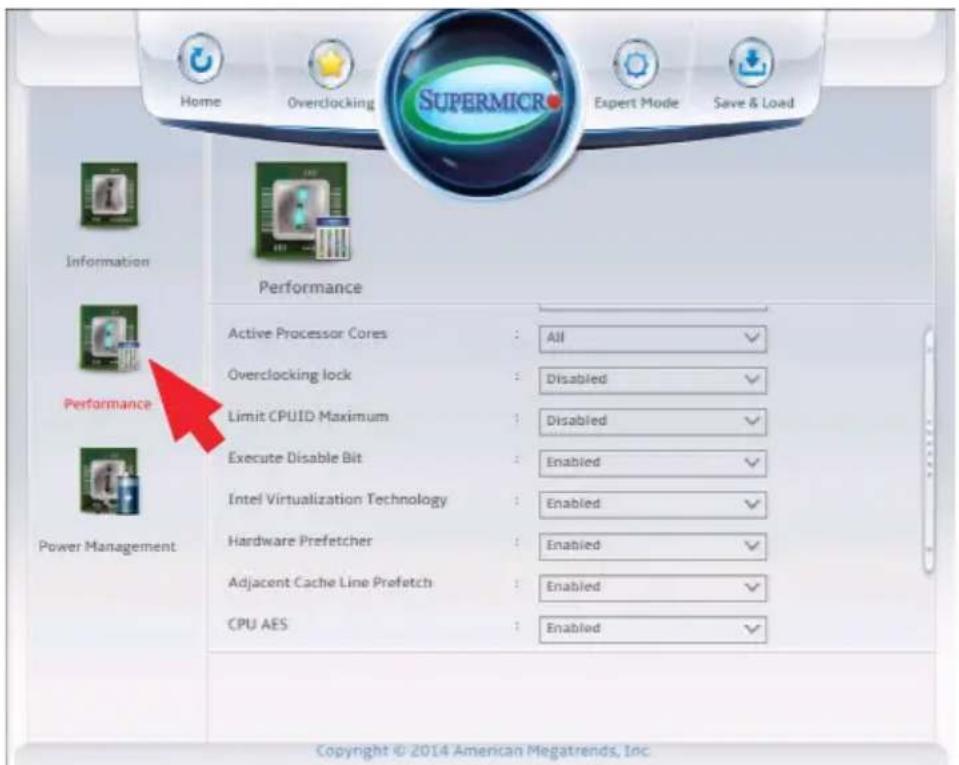Click the Power Management sidebar label
959x765 pixels.
point(107,546)
